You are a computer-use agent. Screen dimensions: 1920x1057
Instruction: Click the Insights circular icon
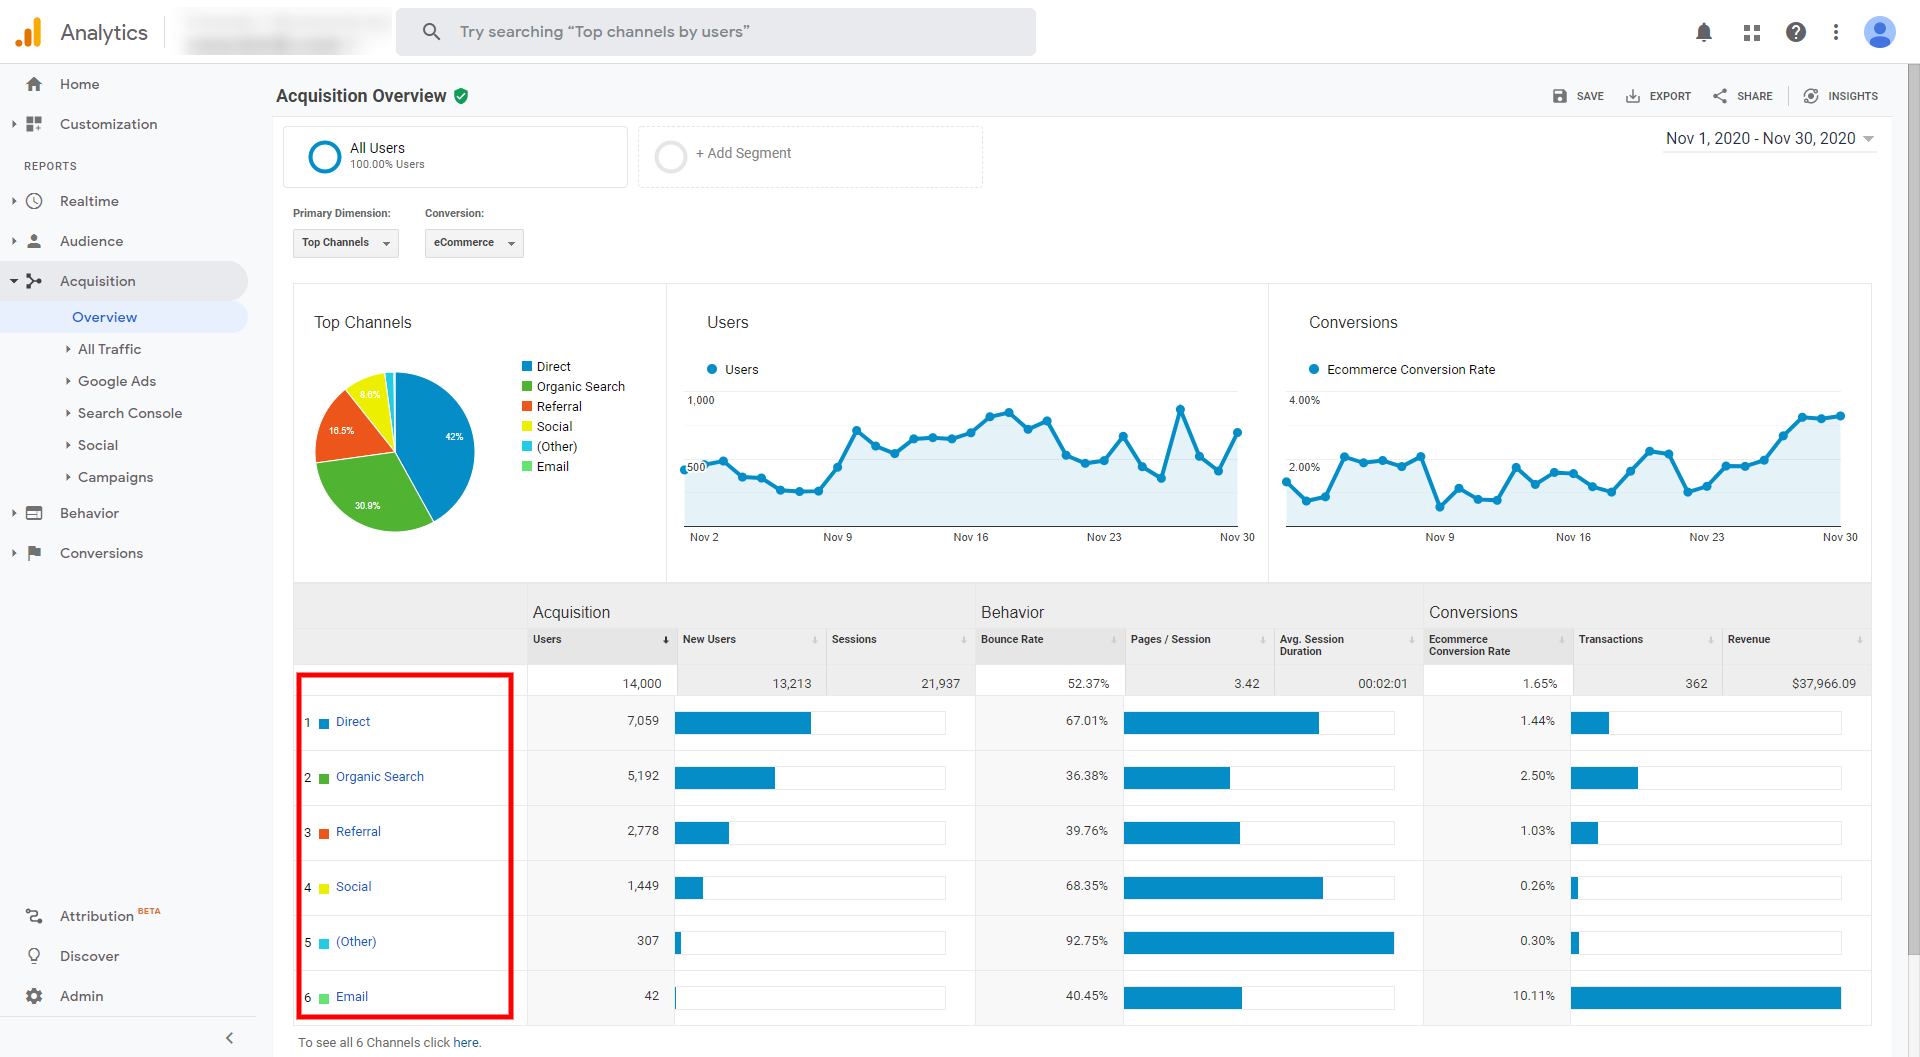1811,96
